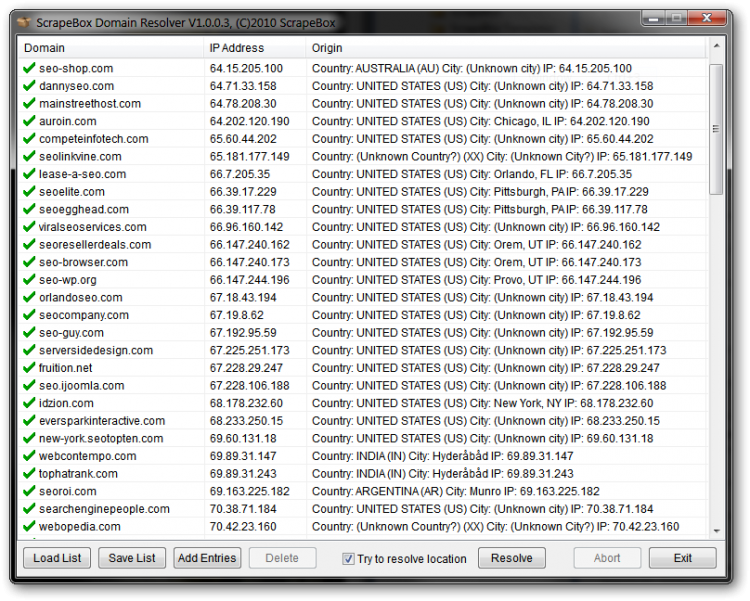Screen dimensions: 750x601
Task: Click the Abort button
Action: [x=607, y=558]
